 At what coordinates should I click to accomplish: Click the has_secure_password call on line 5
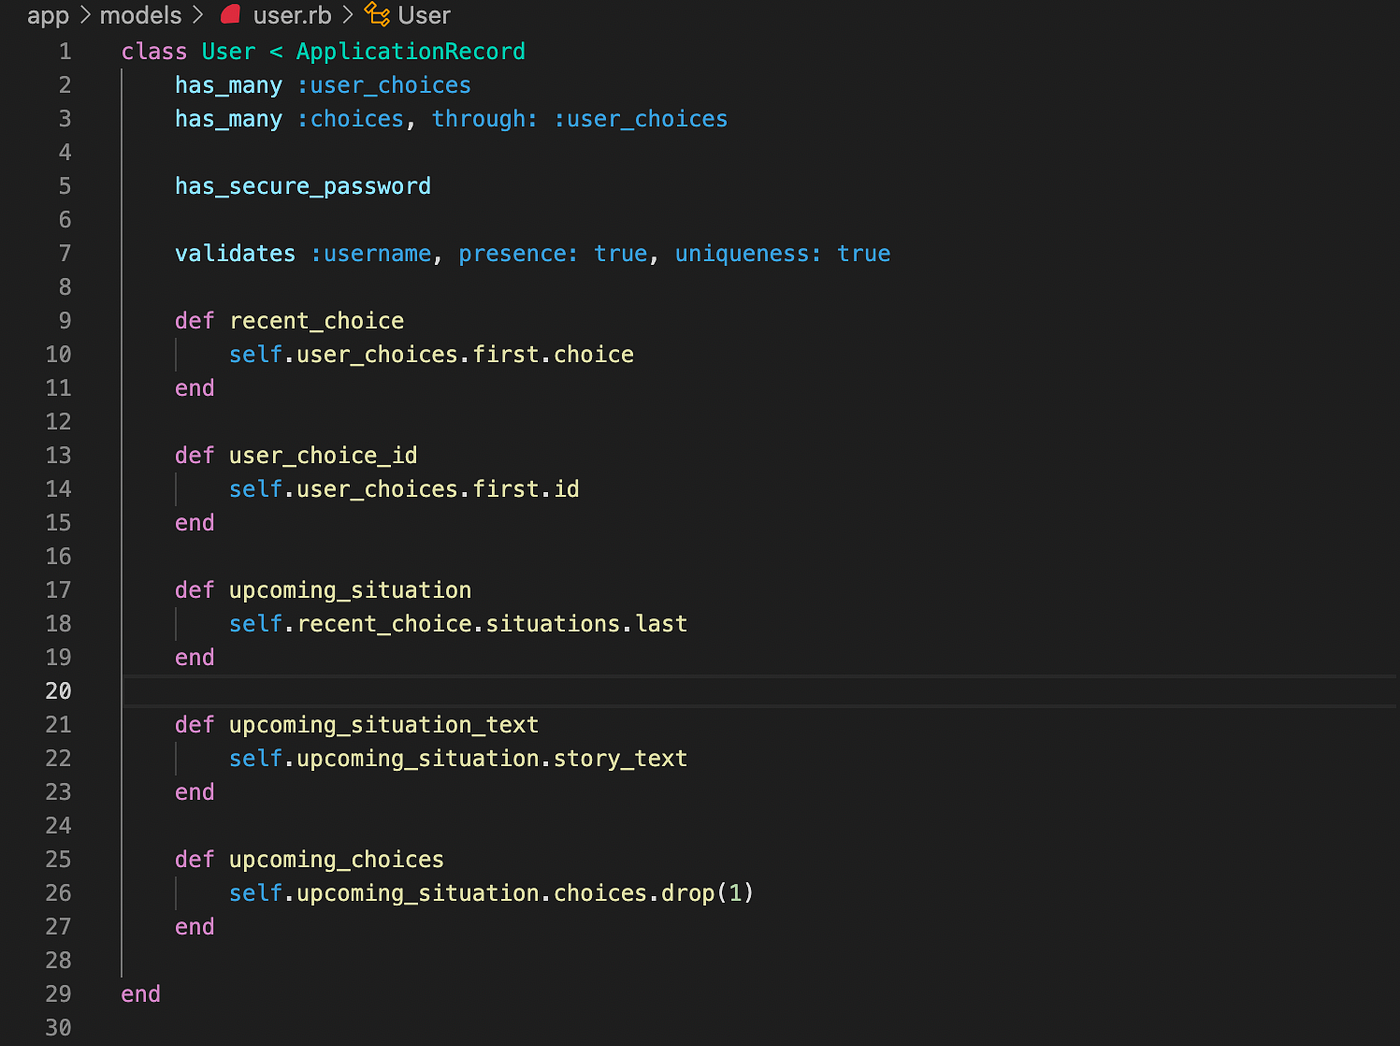pos(302,186)
